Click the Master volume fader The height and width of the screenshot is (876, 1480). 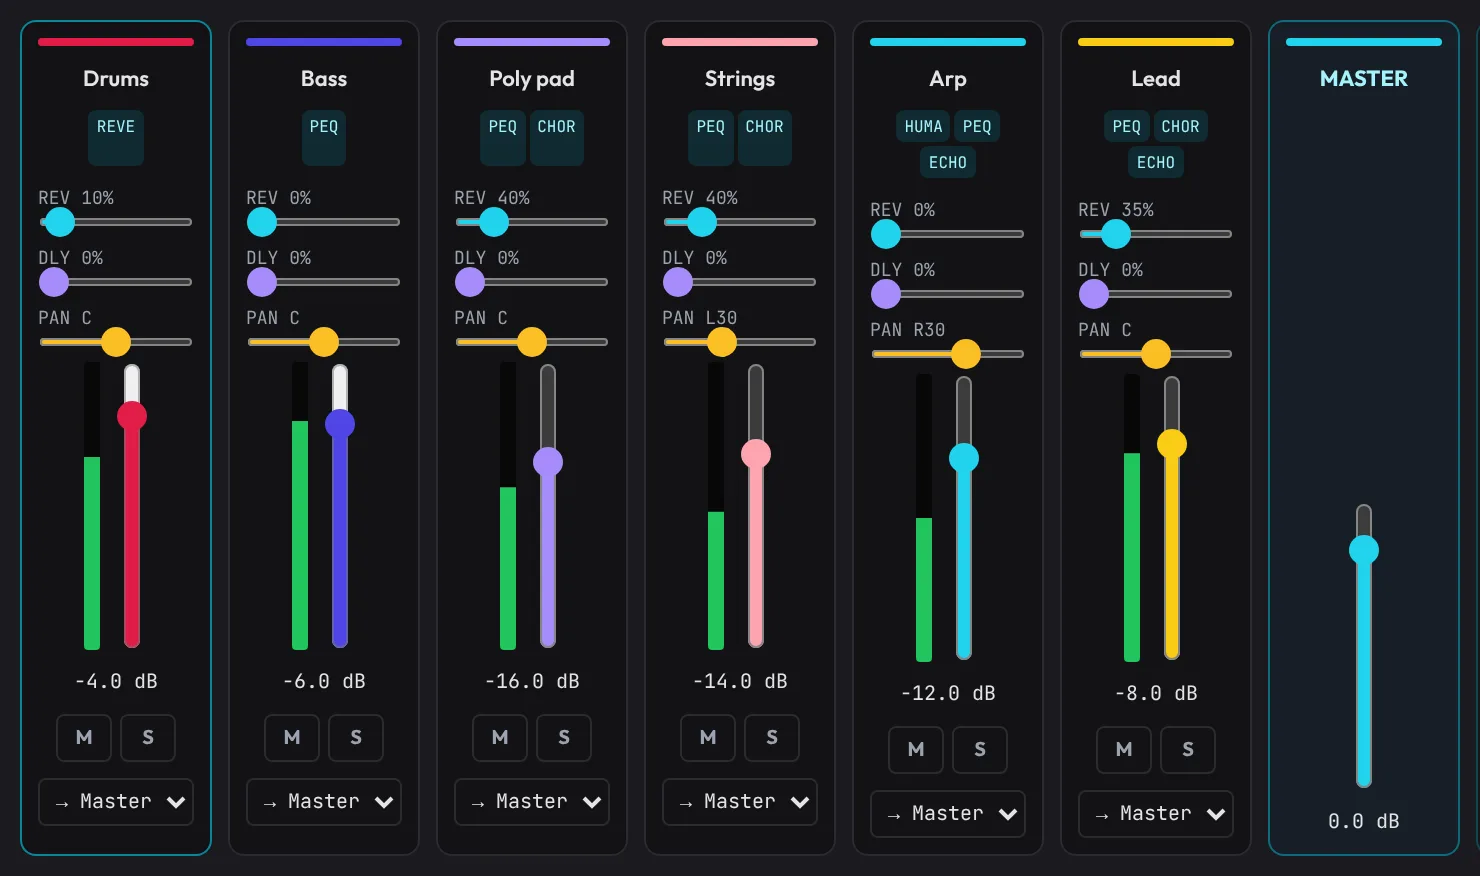[x=1364, y=646]
